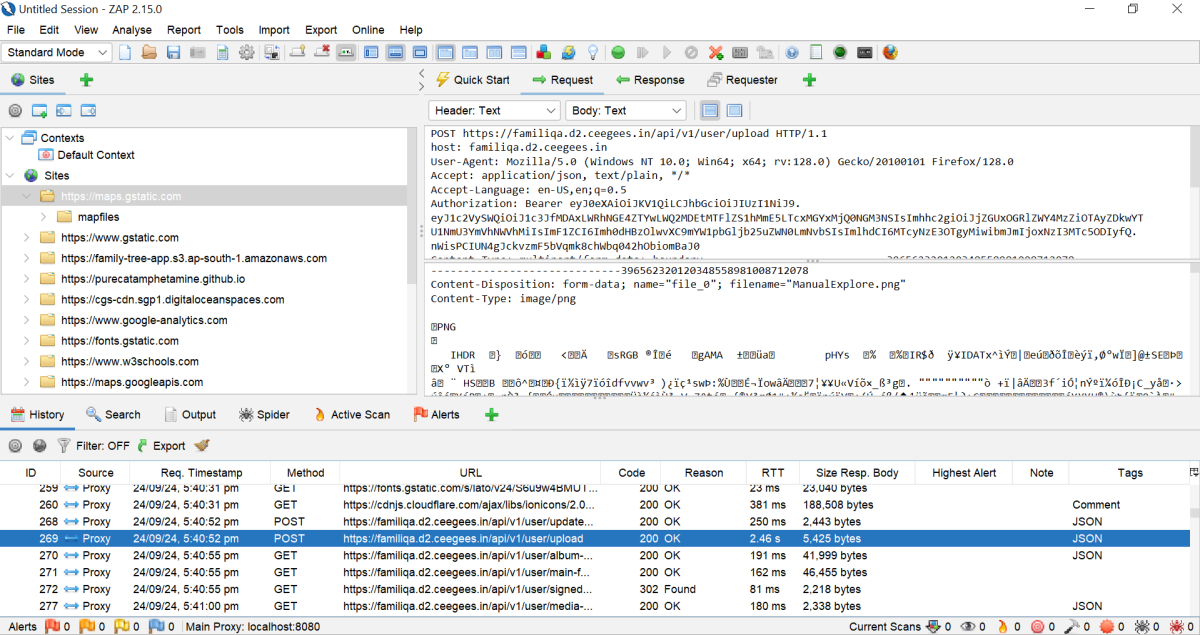Image resolution: width=1200 pixels, height=635 pixels.
Task: Open Session Properties document icon
Action: click(x=222, y=52)
